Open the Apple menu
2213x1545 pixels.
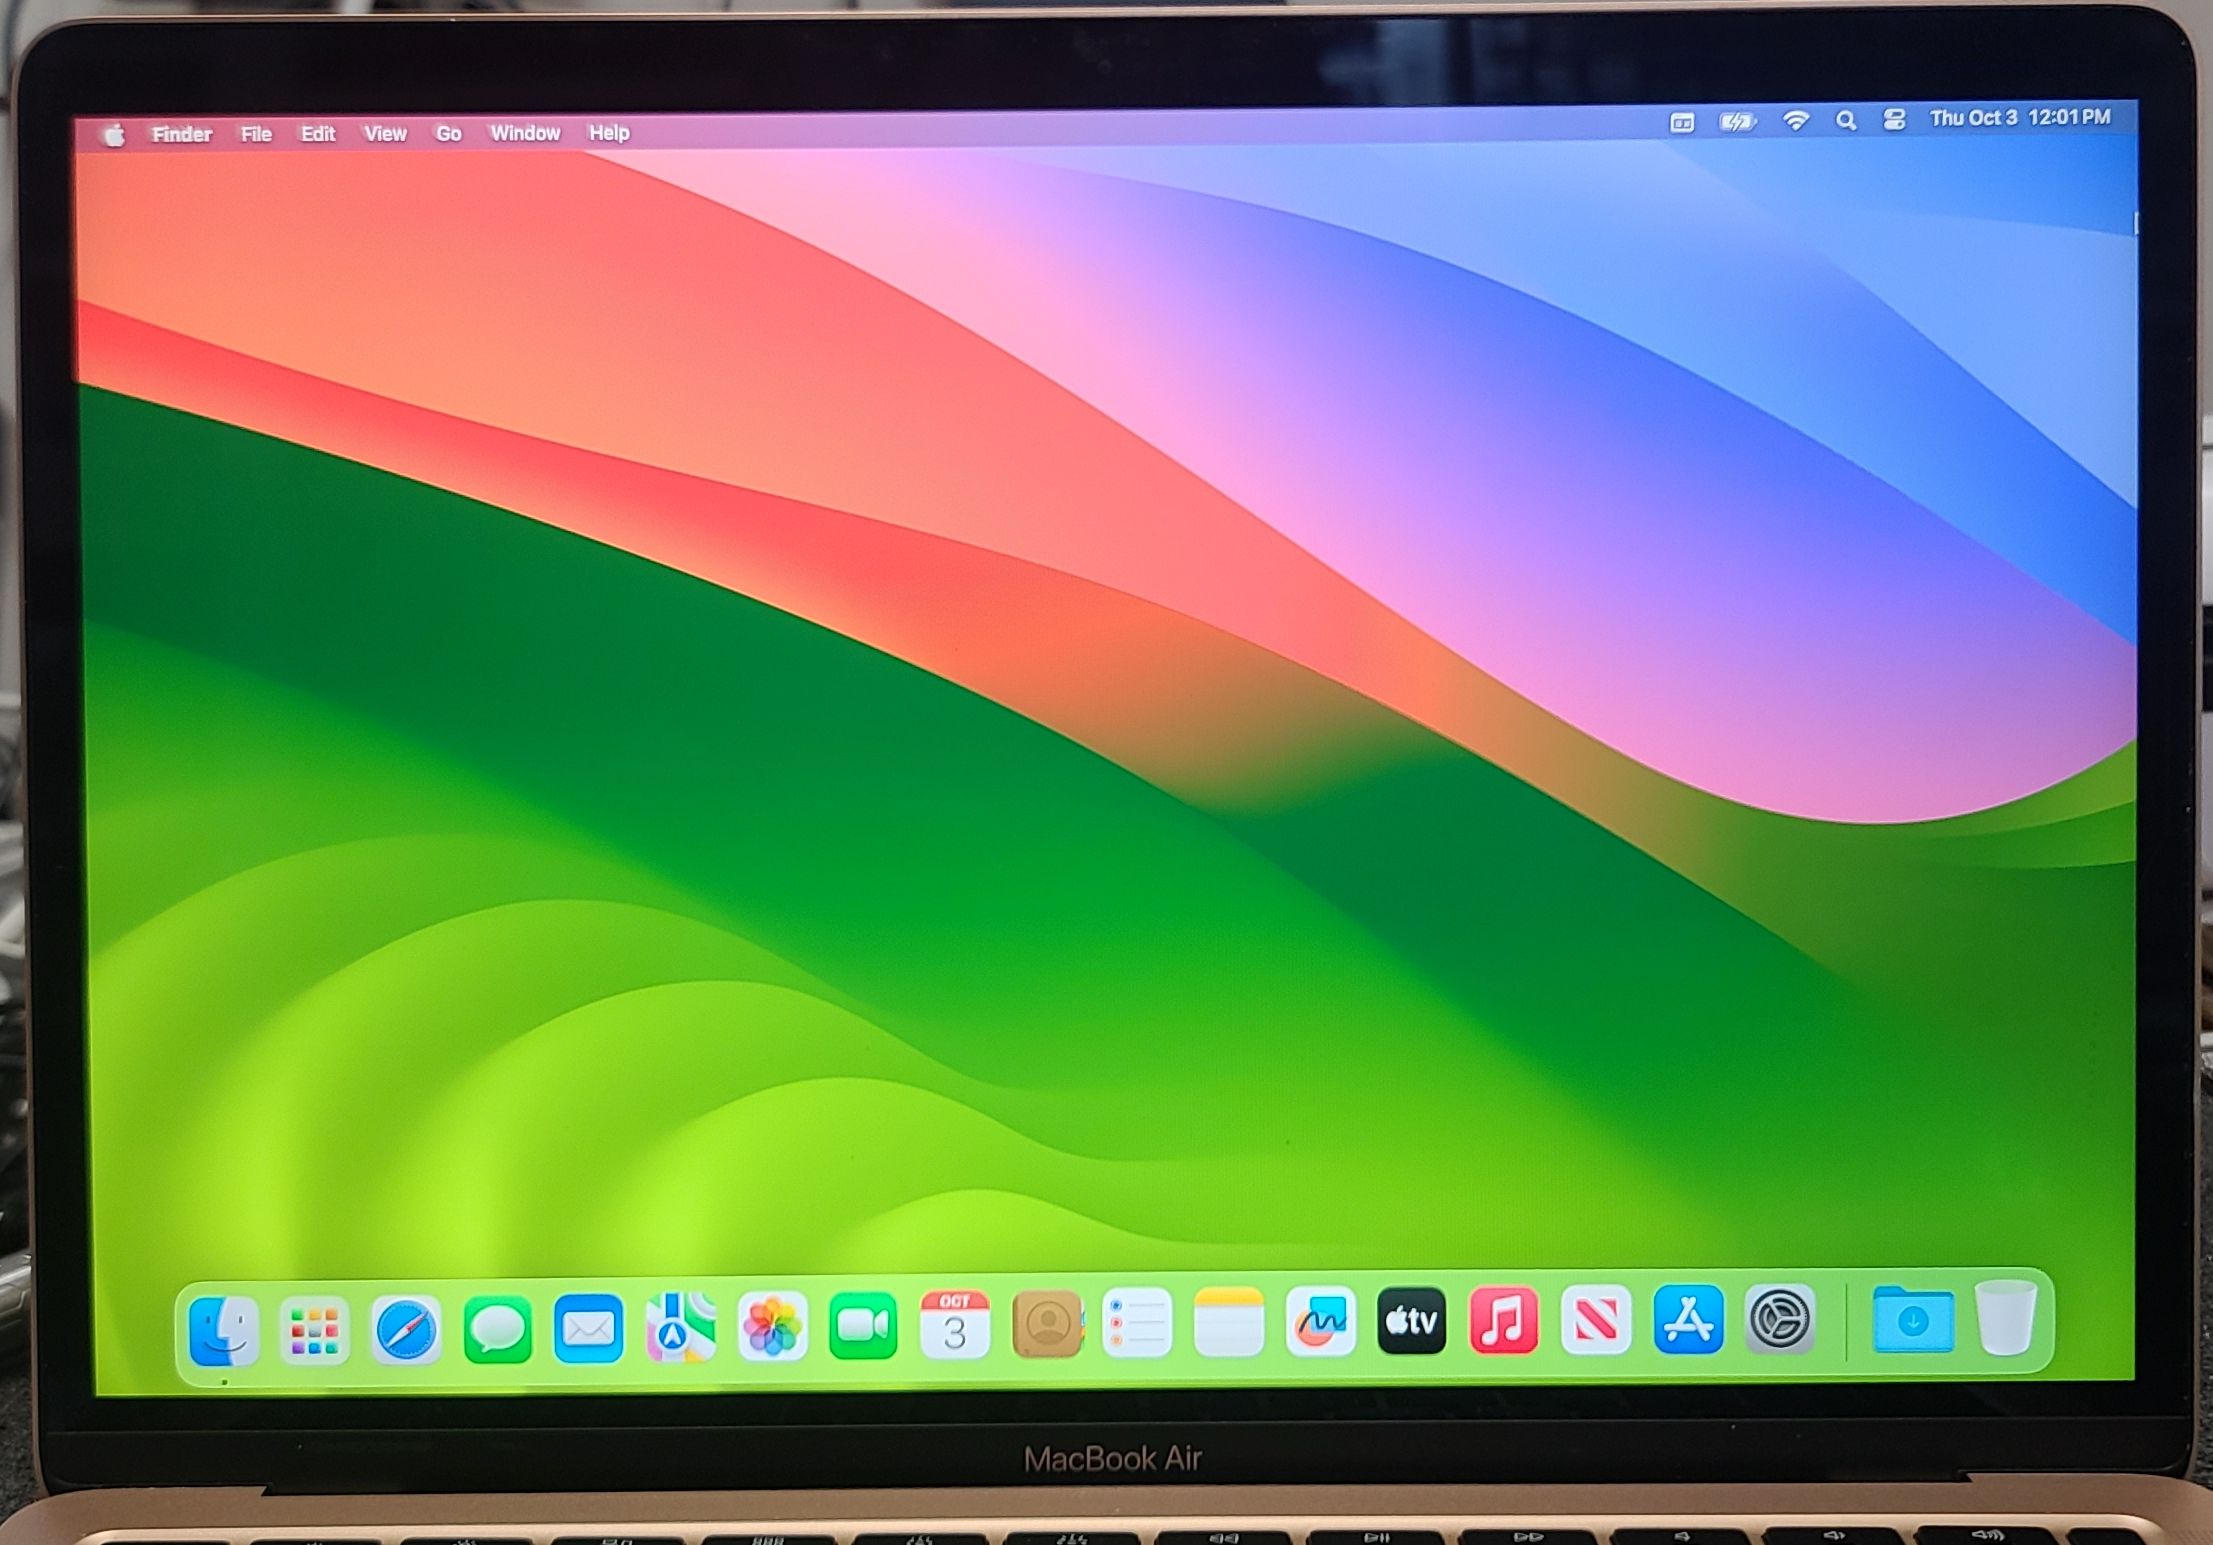[114, 135]
